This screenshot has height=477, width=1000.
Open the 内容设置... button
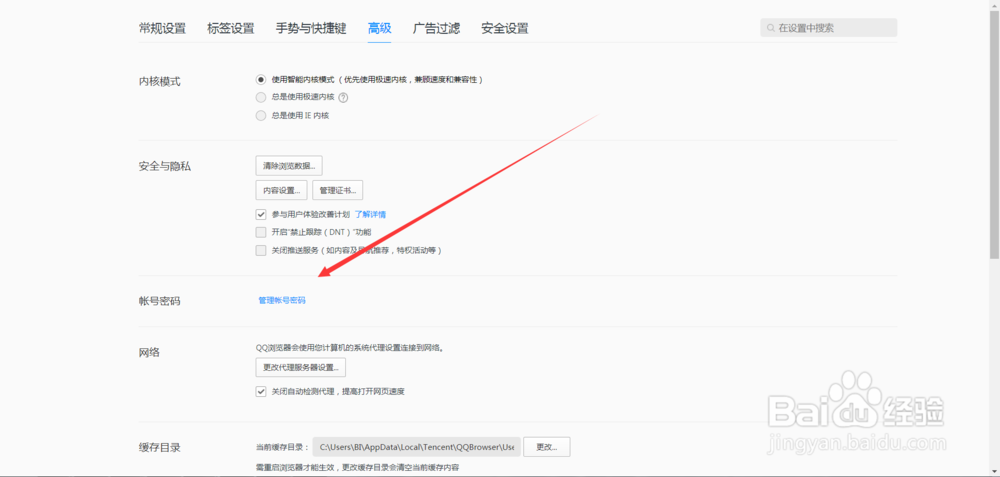[281, 190]
